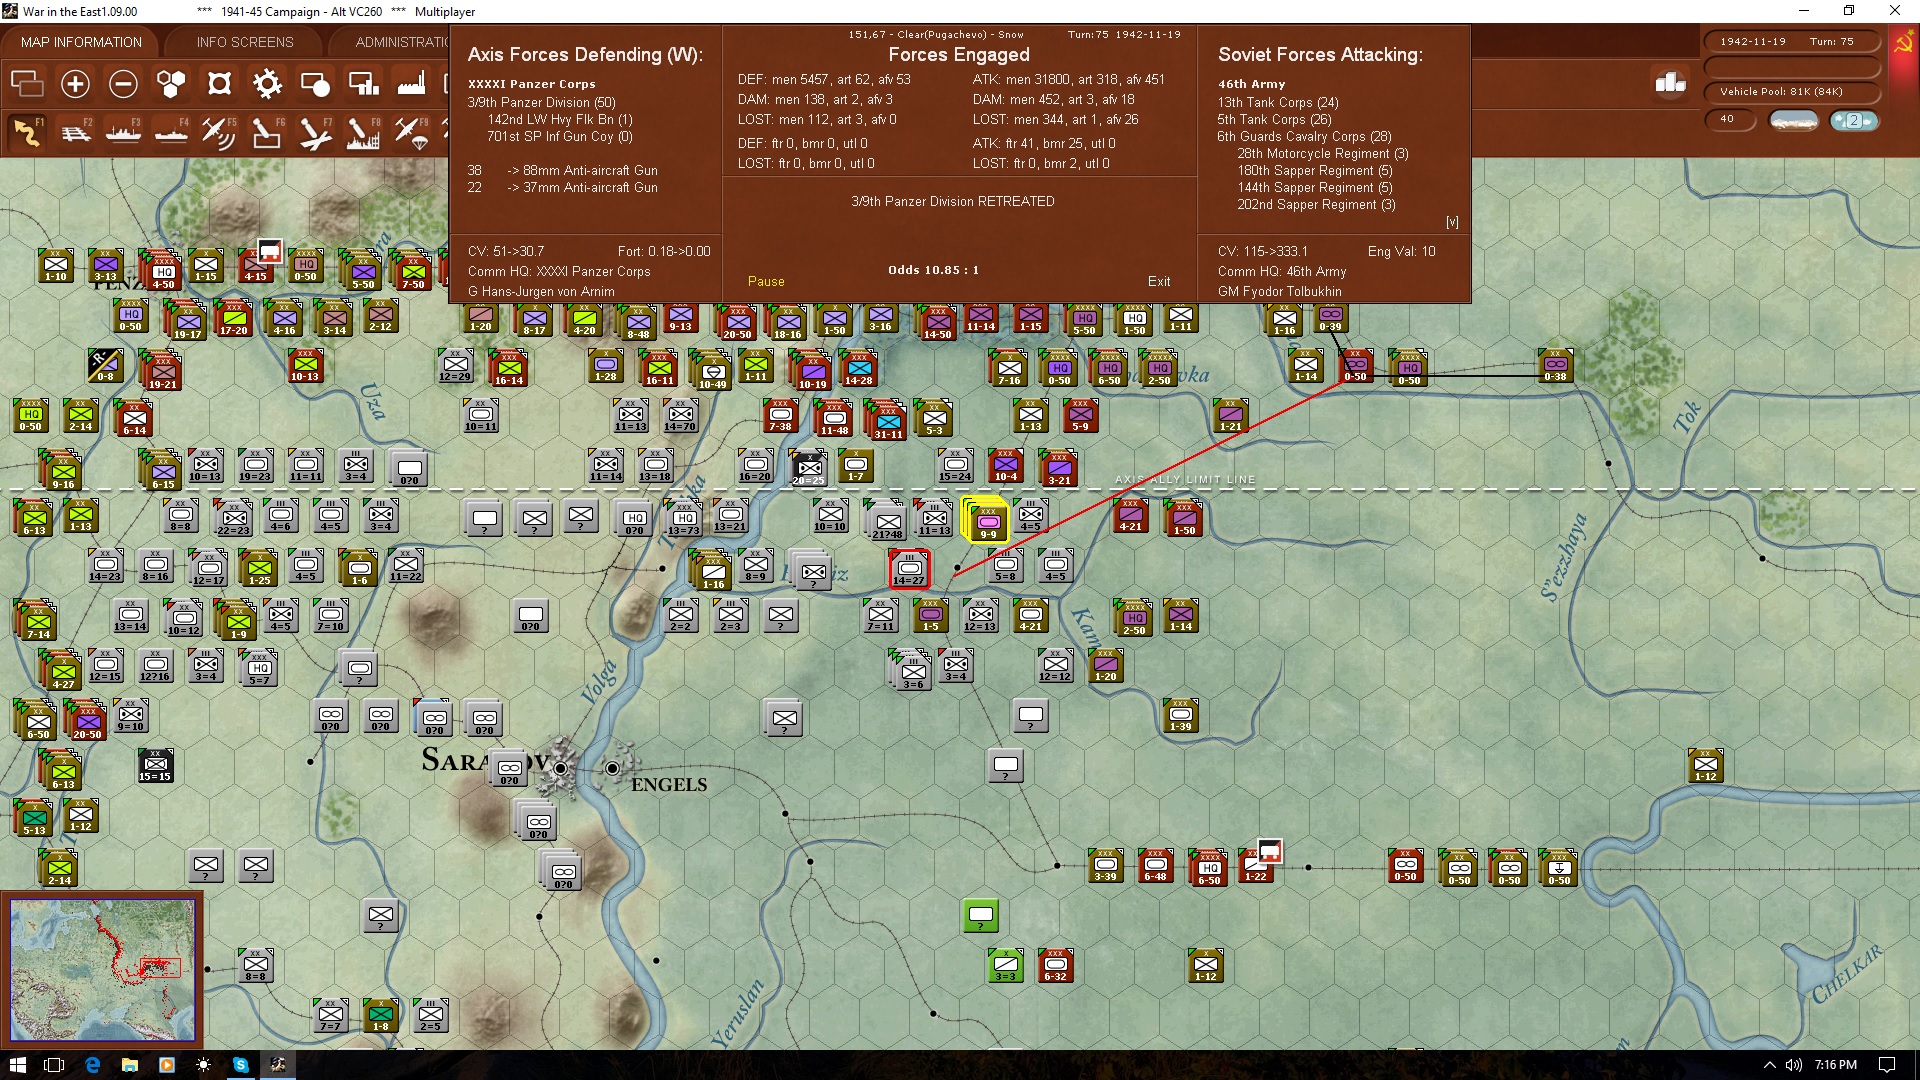Open the ADMINISTRATION tab
The width and height of the screenshot is (1920, 1080).
402,42
